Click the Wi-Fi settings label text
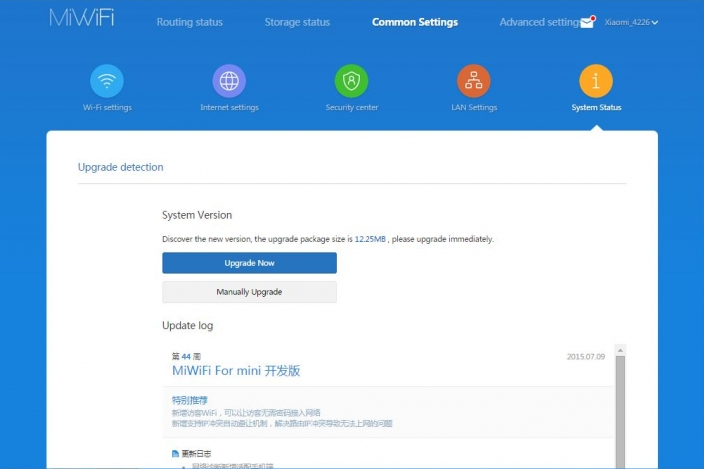 107,107
